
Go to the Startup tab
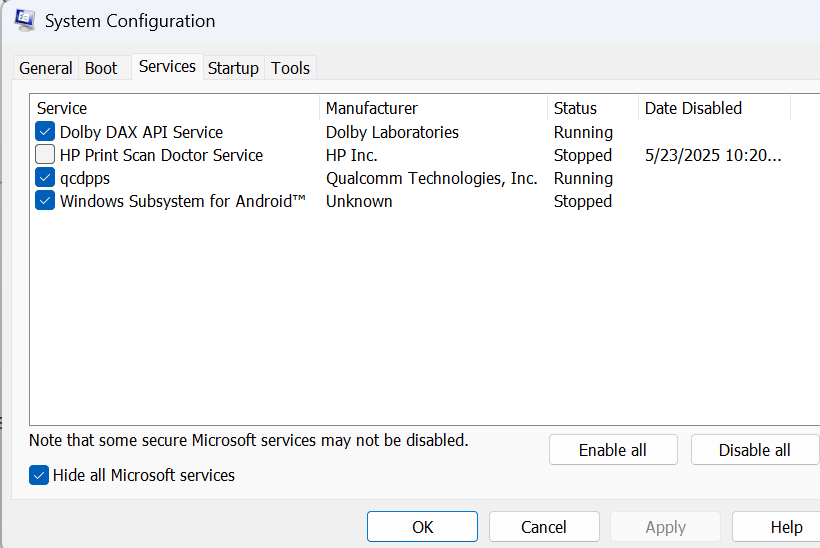(233, 68)
